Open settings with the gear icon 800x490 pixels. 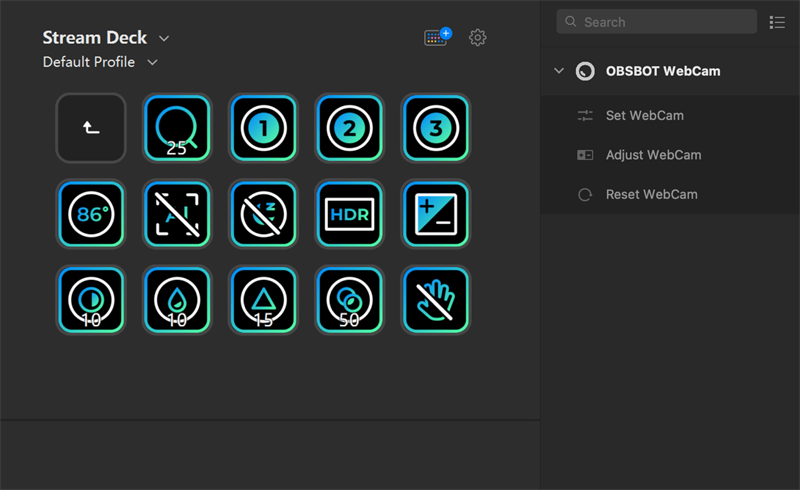[478, 38]
